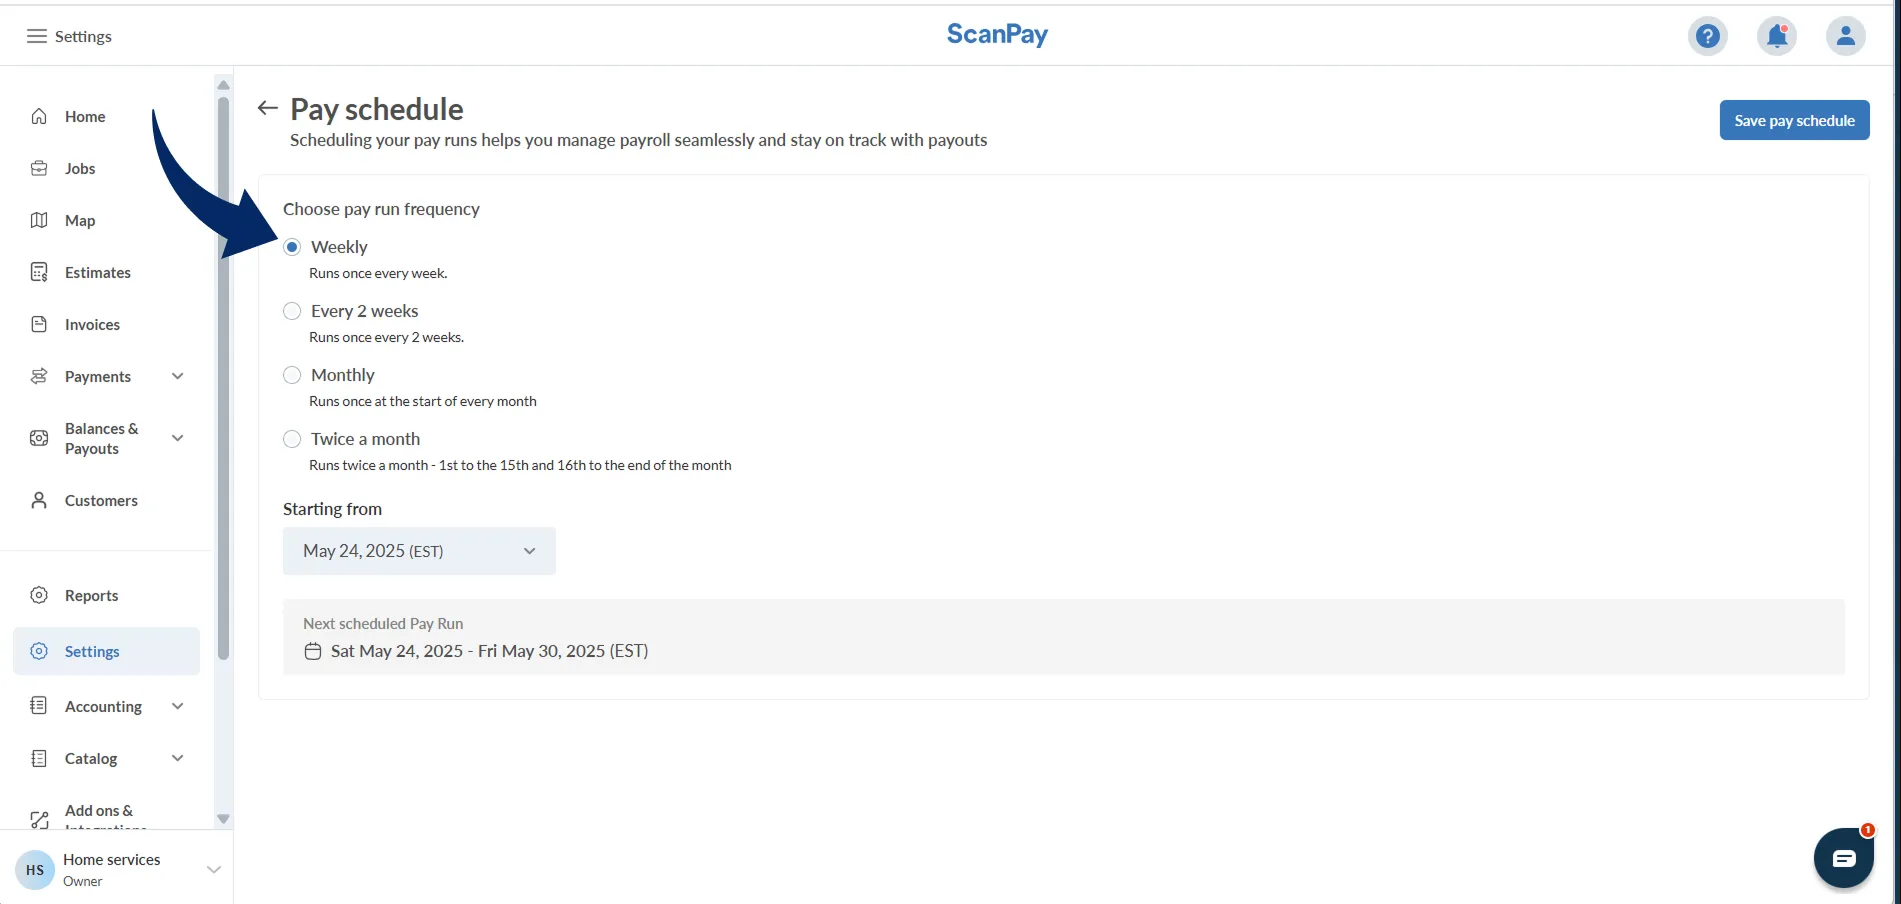This screenshot has height=904, width=1901.
Task: Expand the Payments submenu chevron
Action: coord(178,376)
